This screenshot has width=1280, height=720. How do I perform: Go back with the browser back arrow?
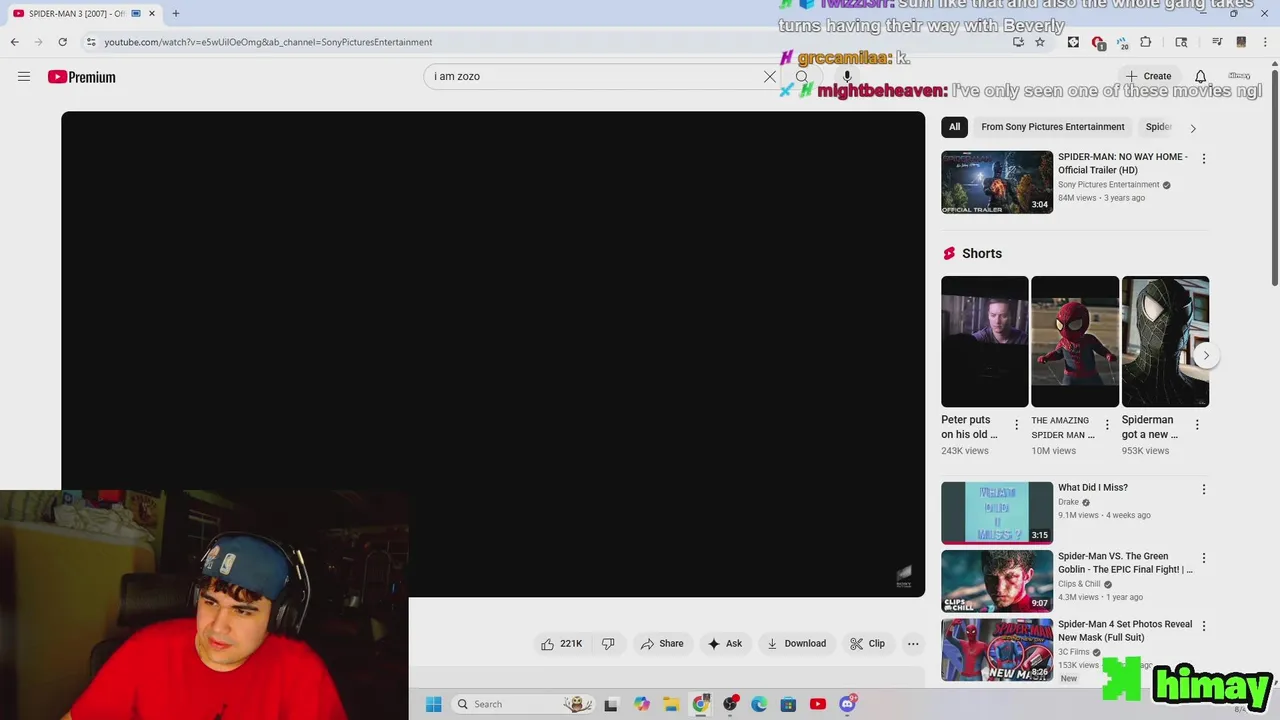coord(14,42)
